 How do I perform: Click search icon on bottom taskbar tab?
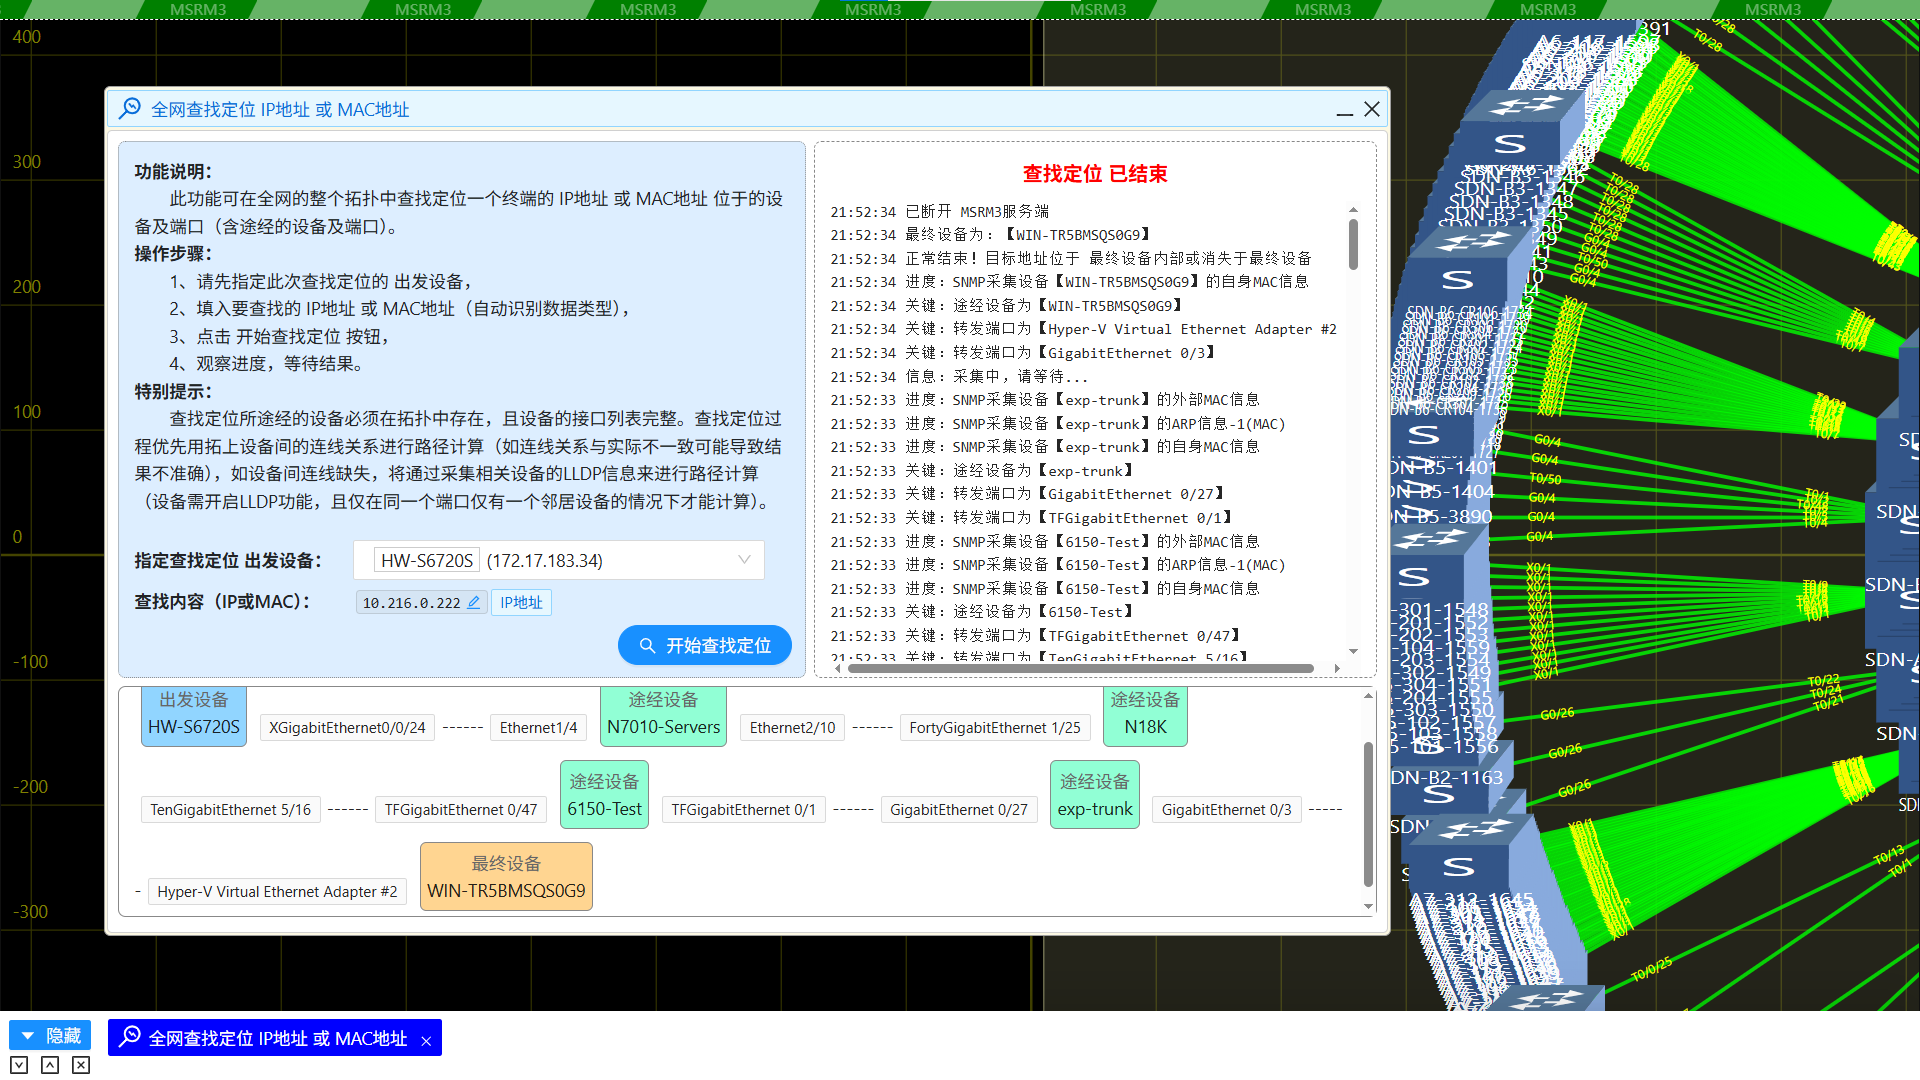[x=130, y=1037]
